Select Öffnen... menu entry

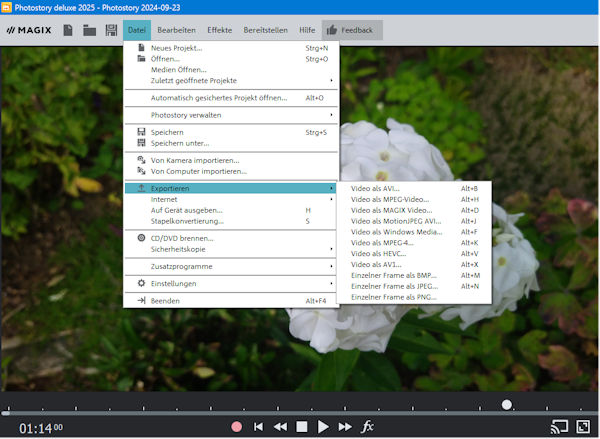click(231, 59)
